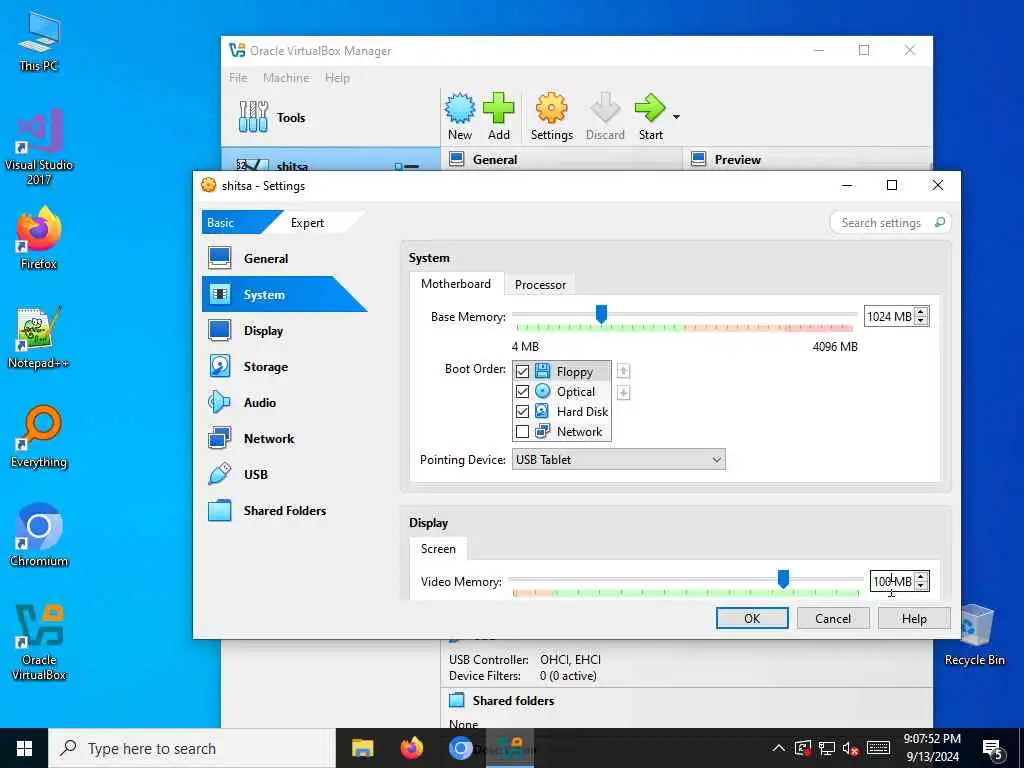Open Start dropdown arrow in VirtualBox Manager

(677, 117)
